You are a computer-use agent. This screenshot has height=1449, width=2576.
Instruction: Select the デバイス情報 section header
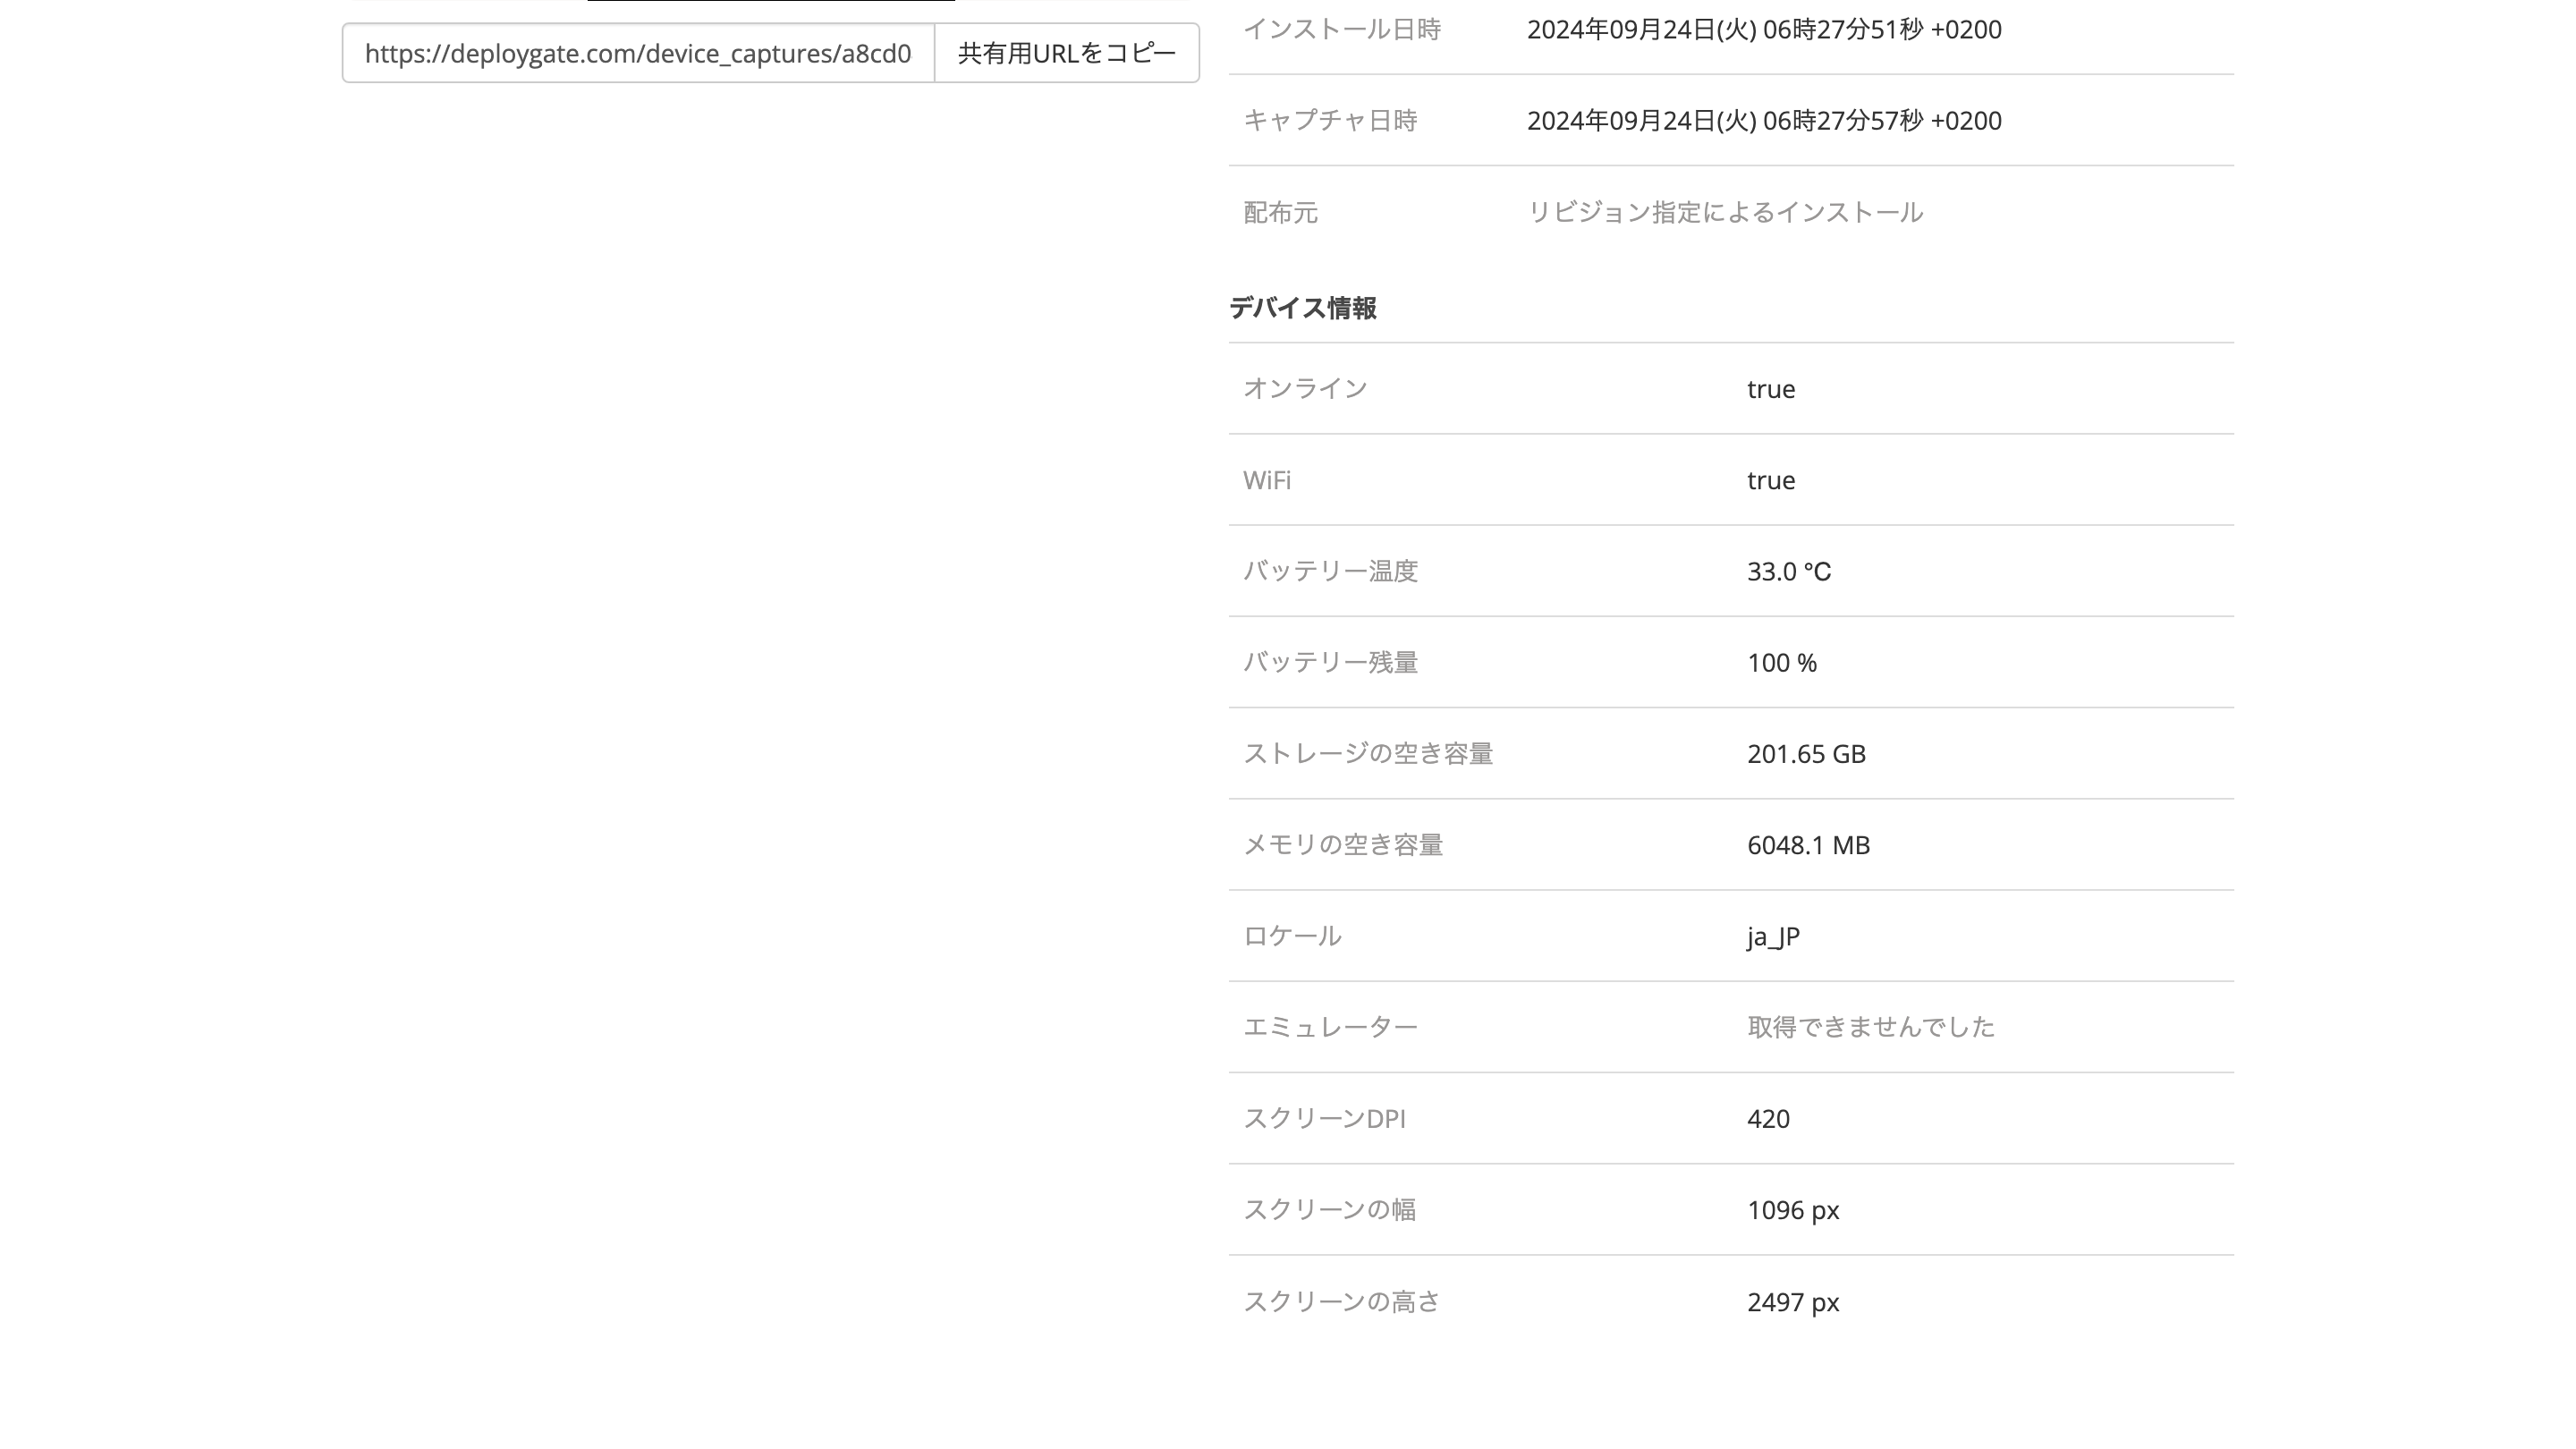(1304, 306)
